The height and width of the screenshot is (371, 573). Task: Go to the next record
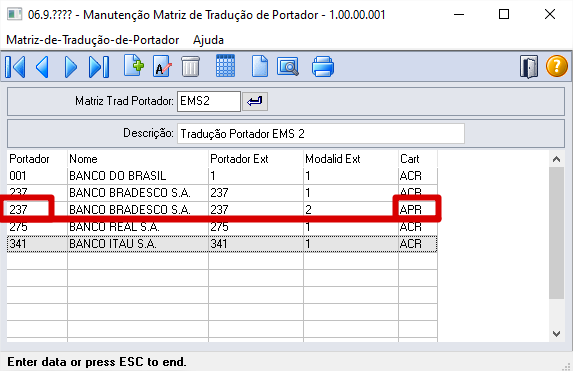tap(71, 67)
